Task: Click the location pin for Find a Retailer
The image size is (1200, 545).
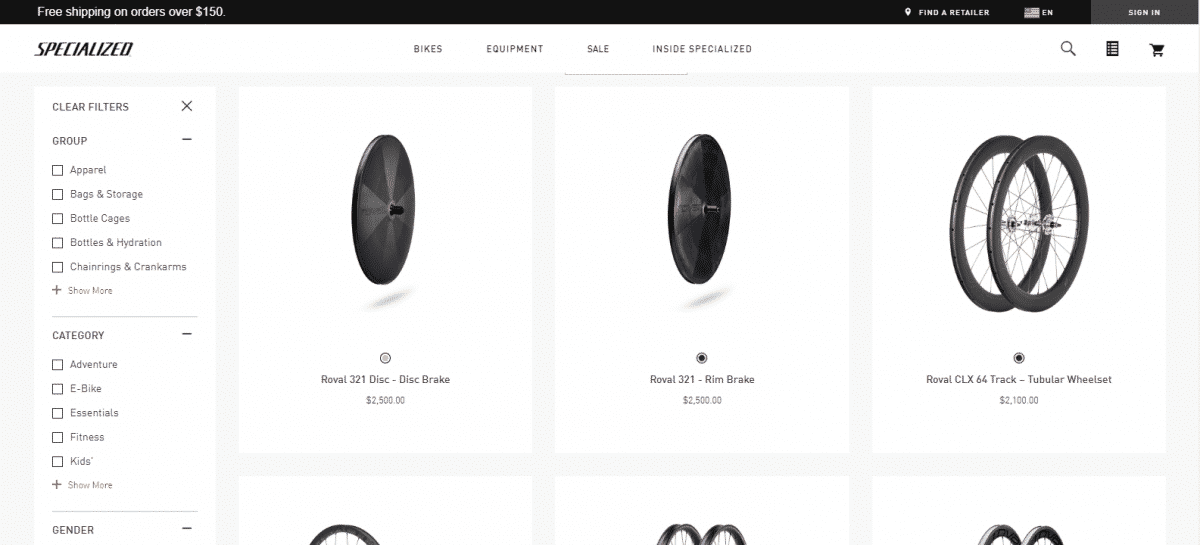Action: 908,12
